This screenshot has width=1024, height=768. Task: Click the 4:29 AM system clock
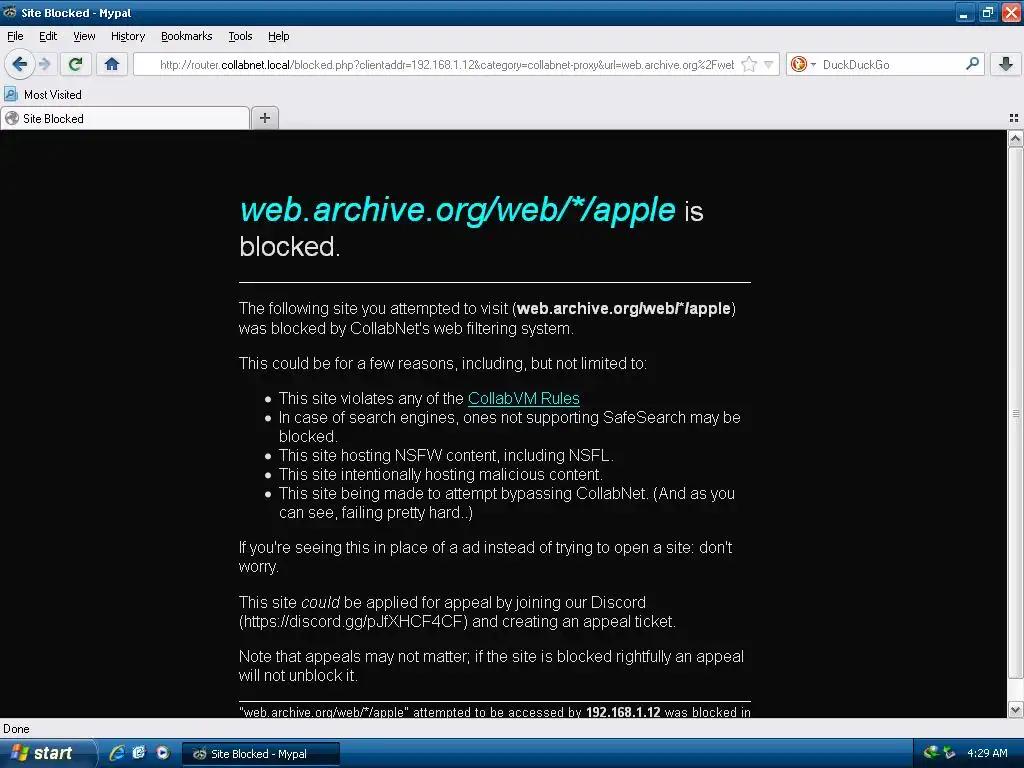coord(987,753)
